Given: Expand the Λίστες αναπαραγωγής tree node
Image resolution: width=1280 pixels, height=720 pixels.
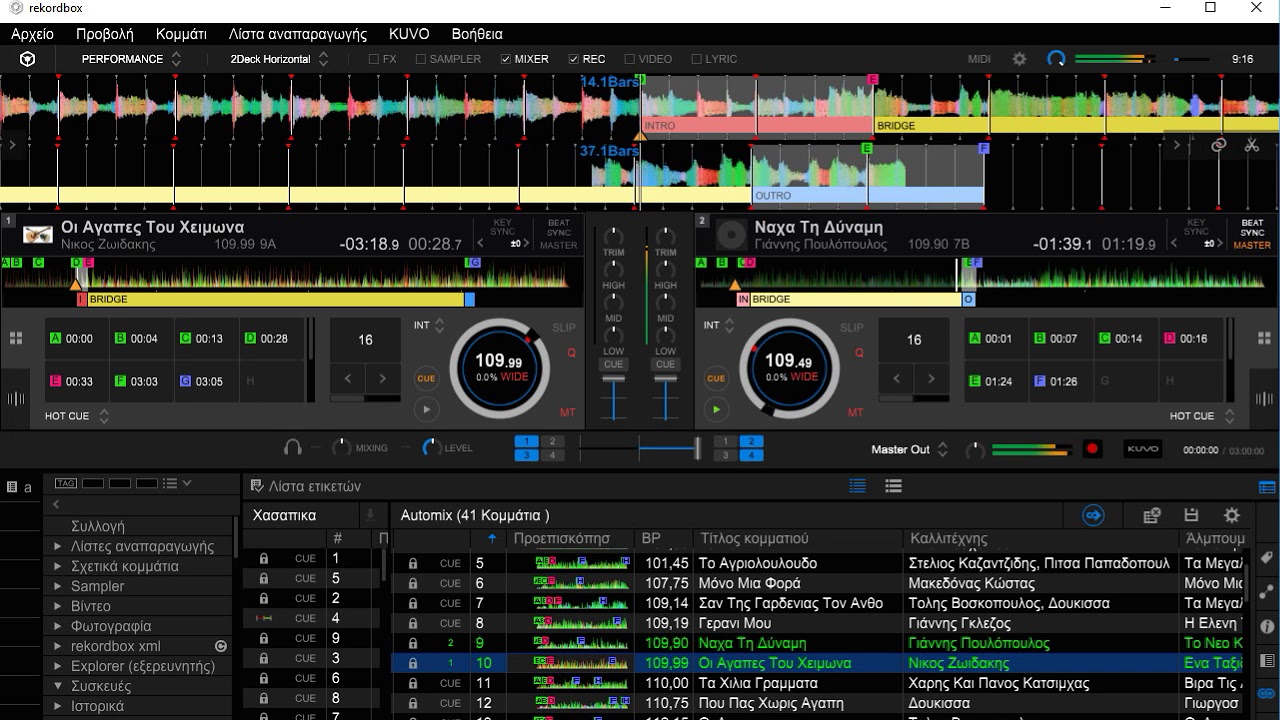Looking at the screenshot, I should (x=57, y=546).
